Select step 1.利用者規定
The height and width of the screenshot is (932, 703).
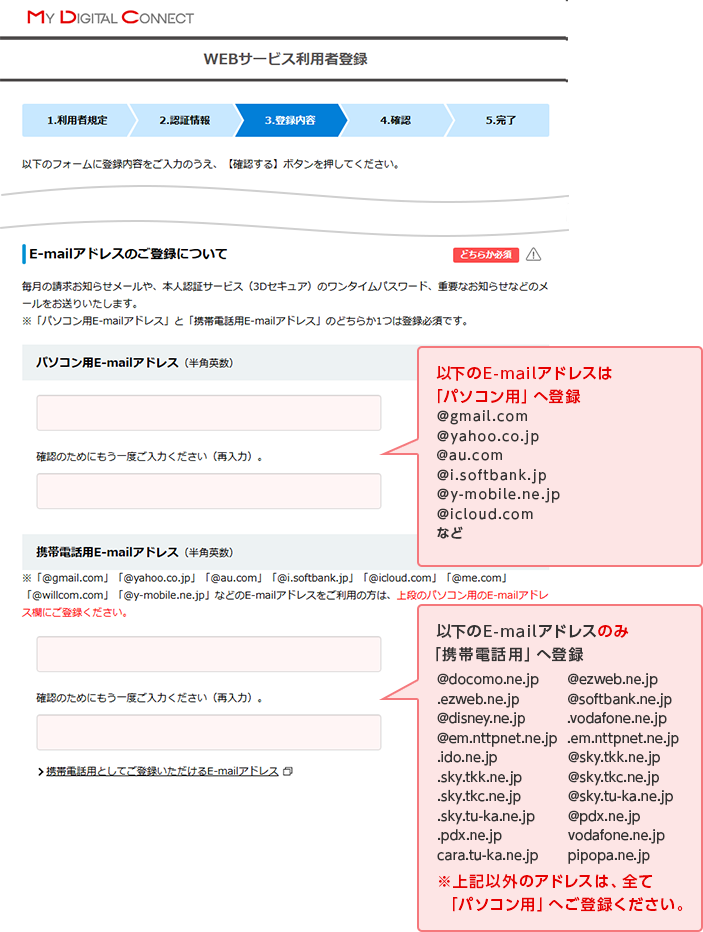click(x=77, y=120)
